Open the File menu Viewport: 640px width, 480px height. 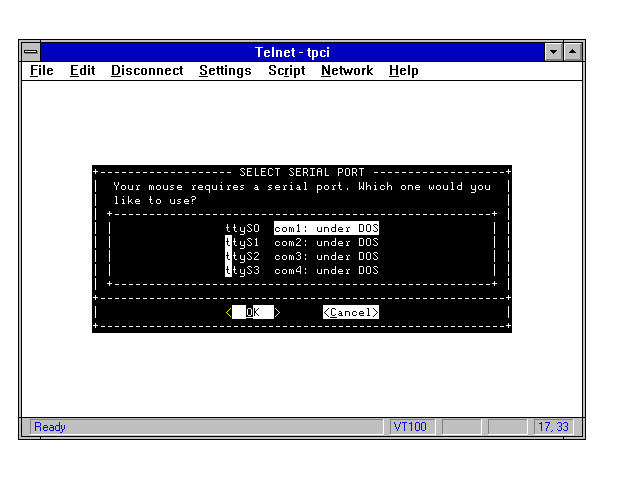click(42, 71)
